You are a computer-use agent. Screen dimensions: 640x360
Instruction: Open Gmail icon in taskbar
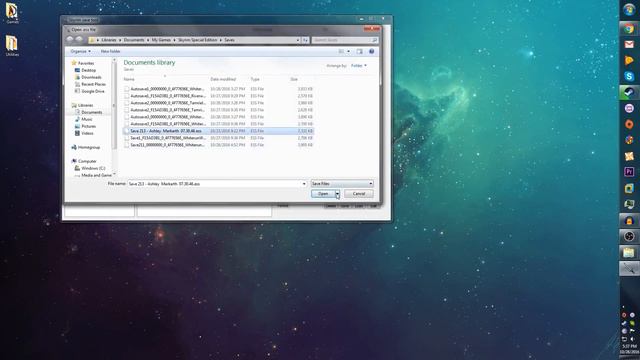629,44
